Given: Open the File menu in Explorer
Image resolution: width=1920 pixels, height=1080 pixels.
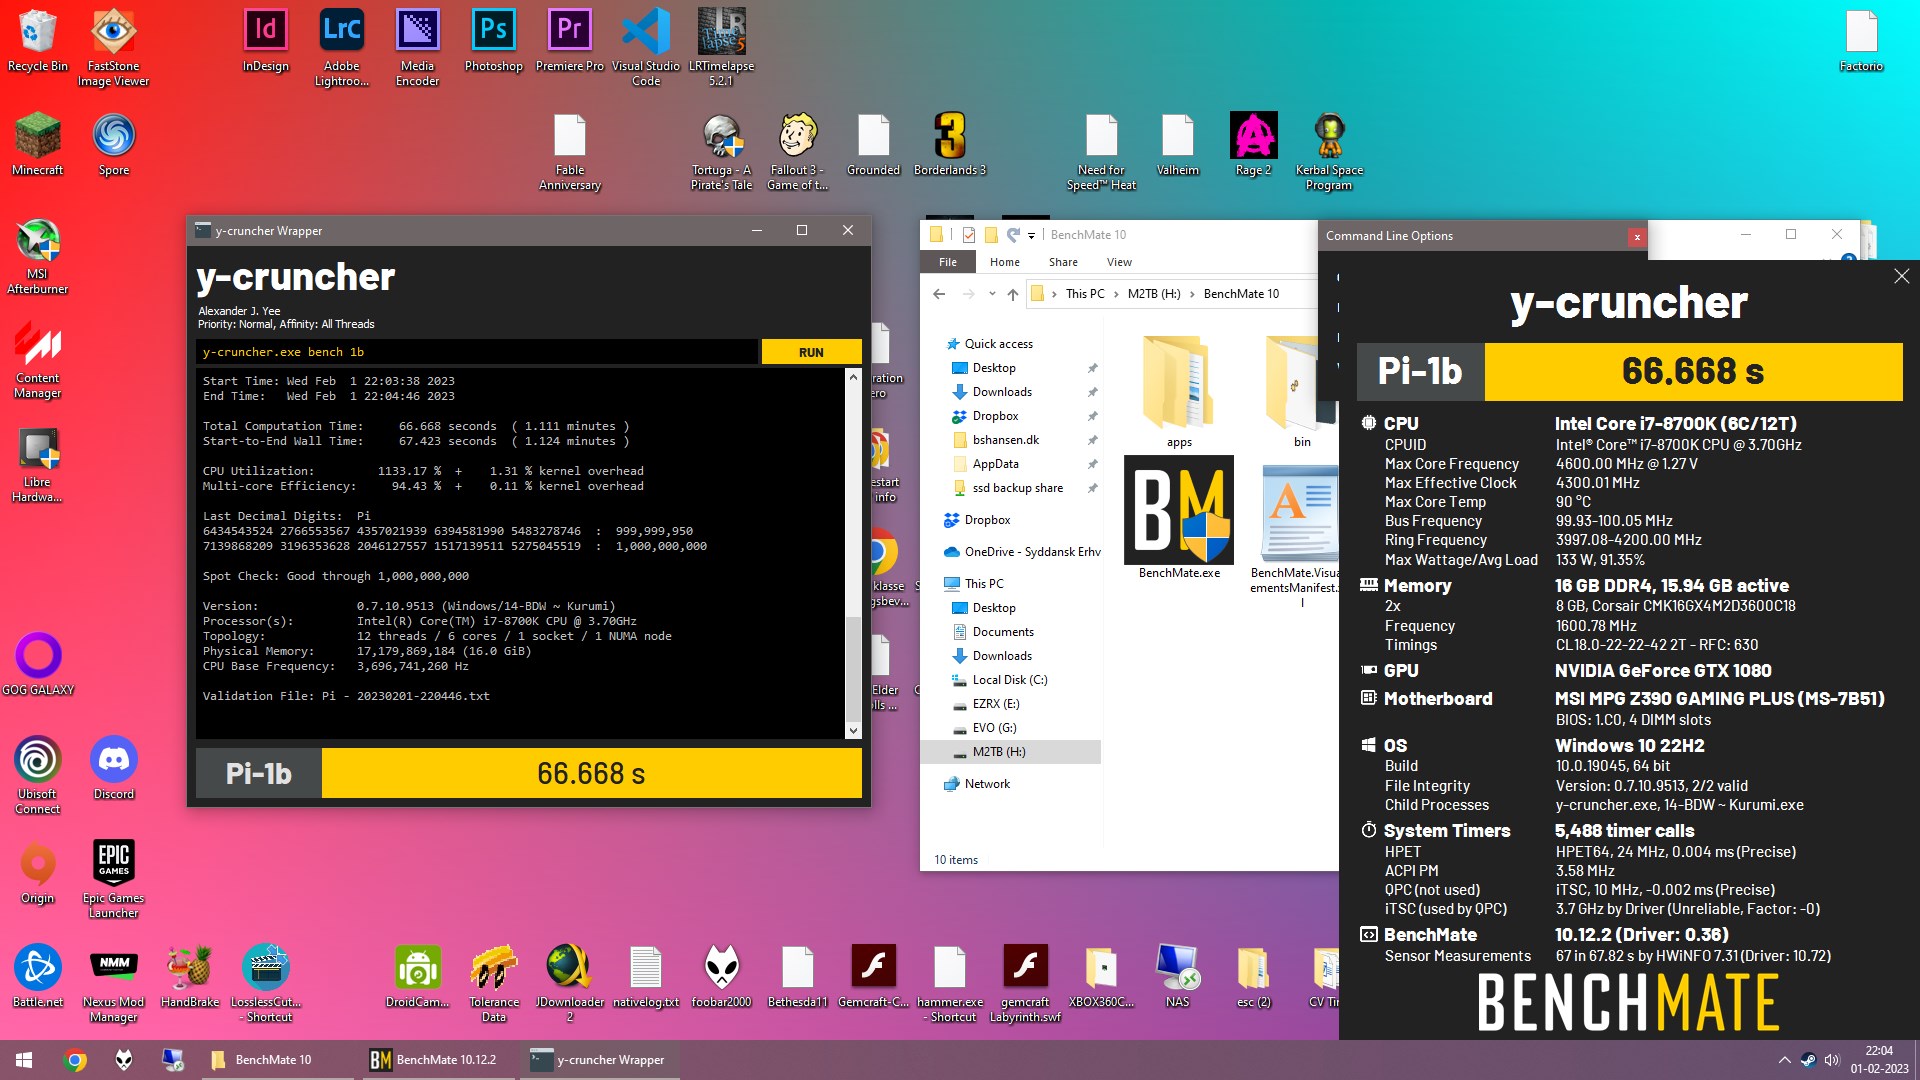Looking at the screenshot, I should 948,262.
